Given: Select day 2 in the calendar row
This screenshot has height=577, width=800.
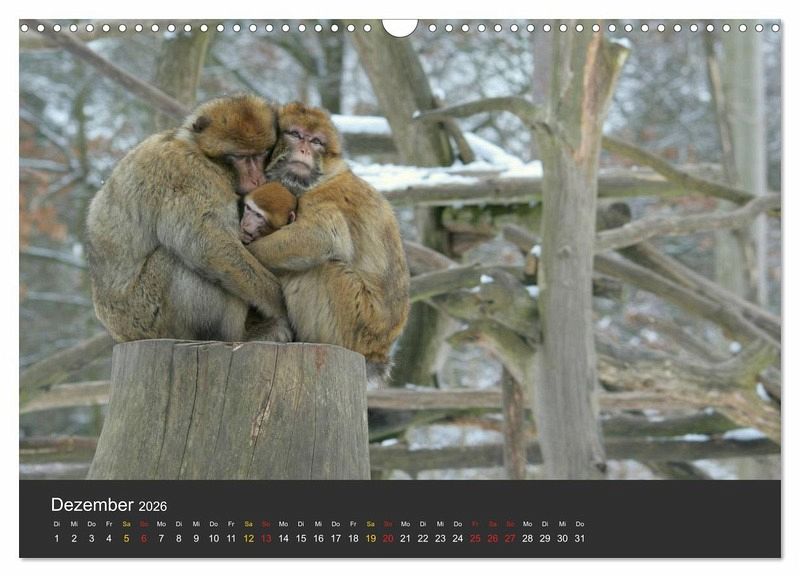Looking at the screenshot, I should (x=74, y=538).
